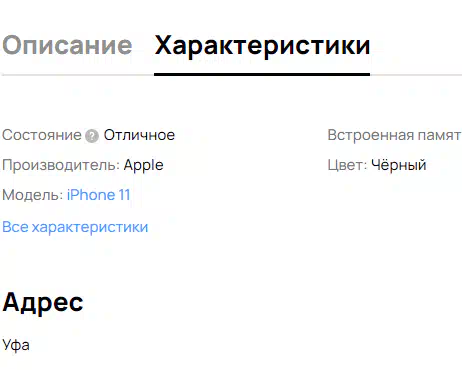Click the black underline beneath Характеристики
This screenshot has height=370, width=462.
[x=262, y=74]
